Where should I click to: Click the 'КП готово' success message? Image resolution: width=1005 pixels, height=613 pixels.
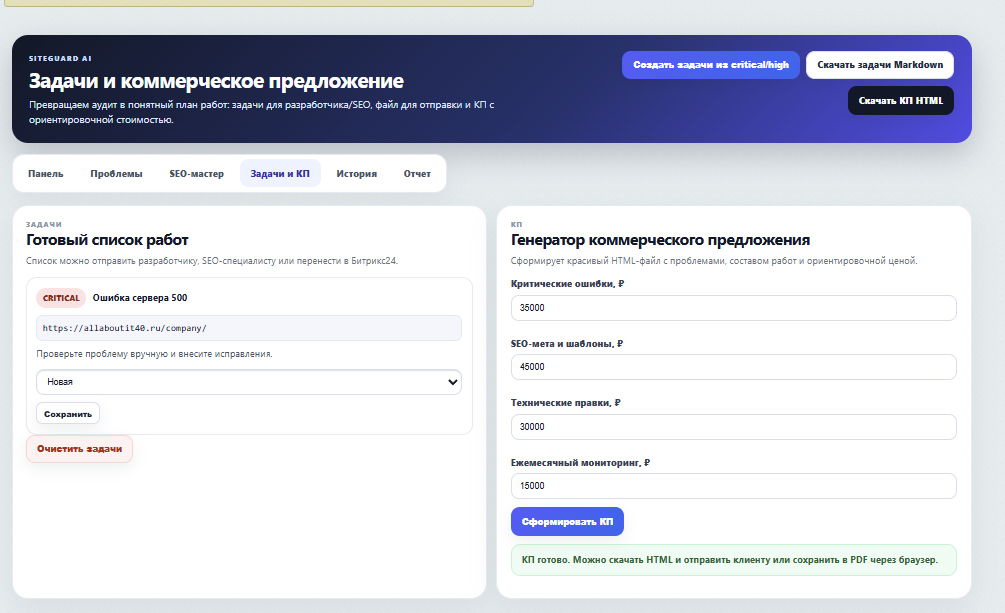[733, 560]
